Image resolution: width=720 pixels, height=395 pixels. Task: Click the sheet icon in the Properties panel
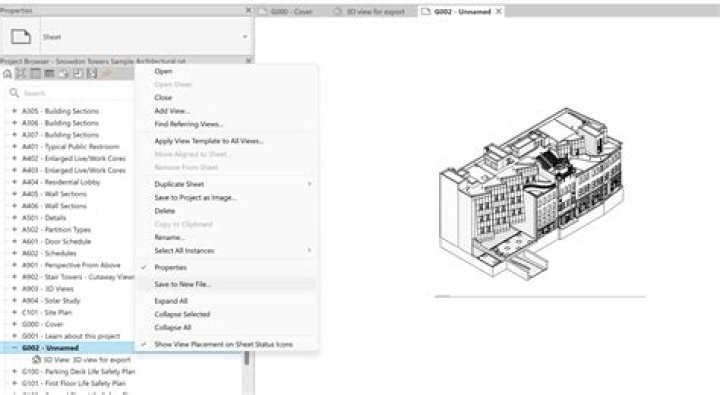click(x=21, y=37)
